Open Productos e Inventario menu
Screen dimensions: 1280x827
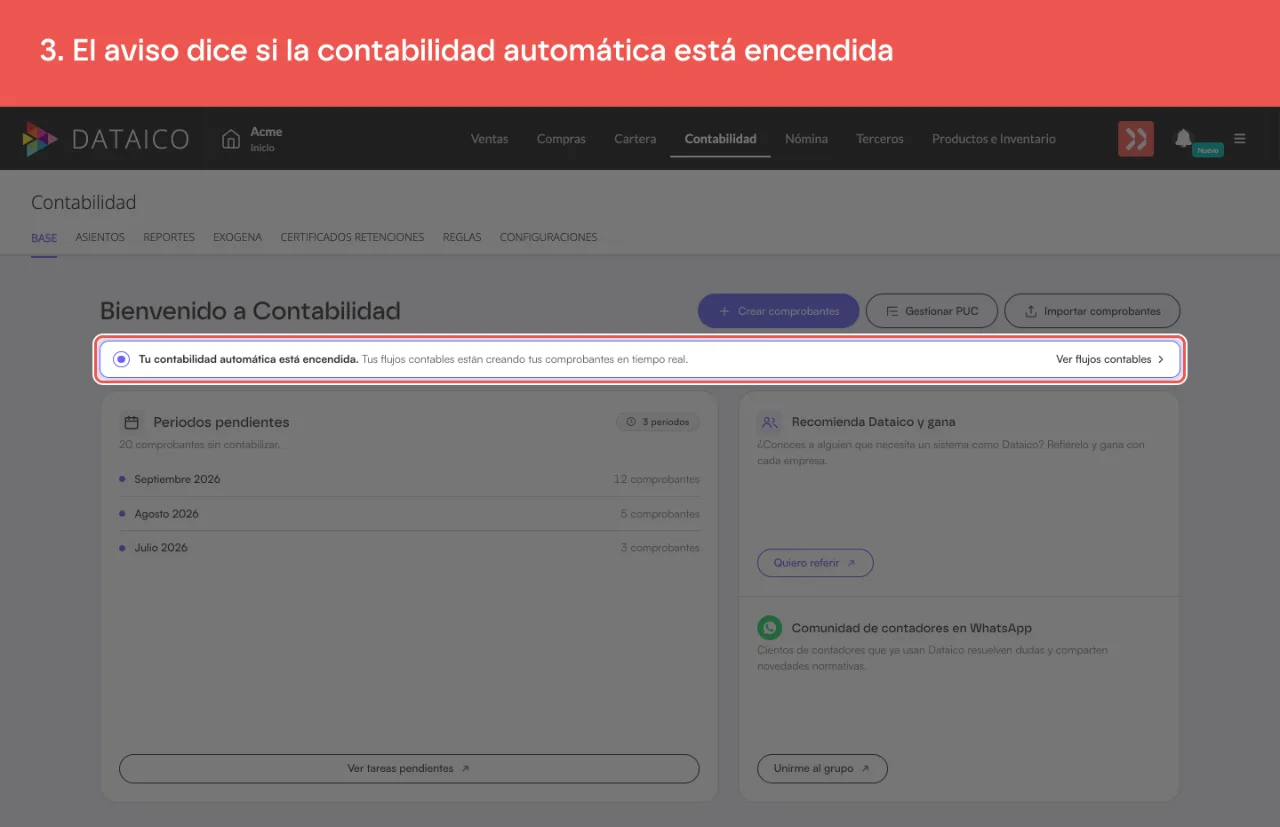[x=994, y=139]
